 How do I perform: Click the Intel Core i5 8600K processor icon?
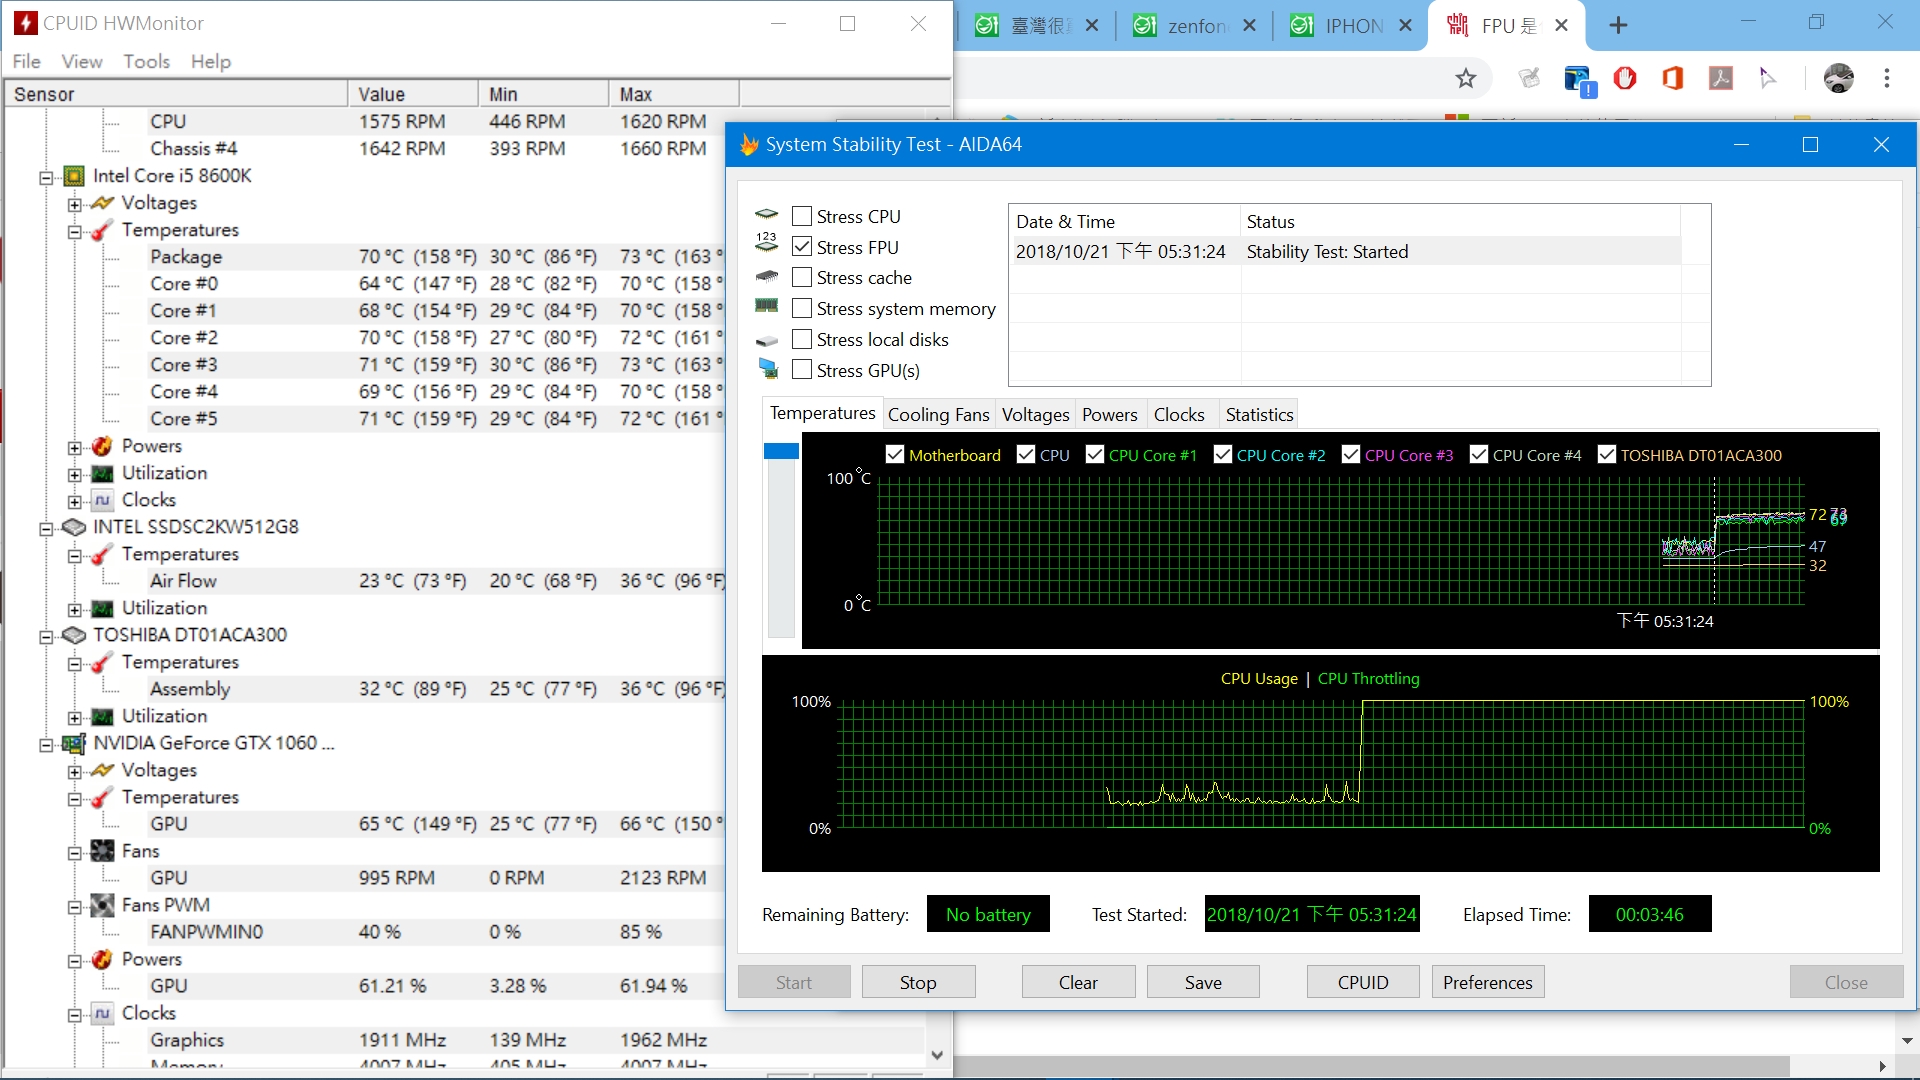coord(74,176)
